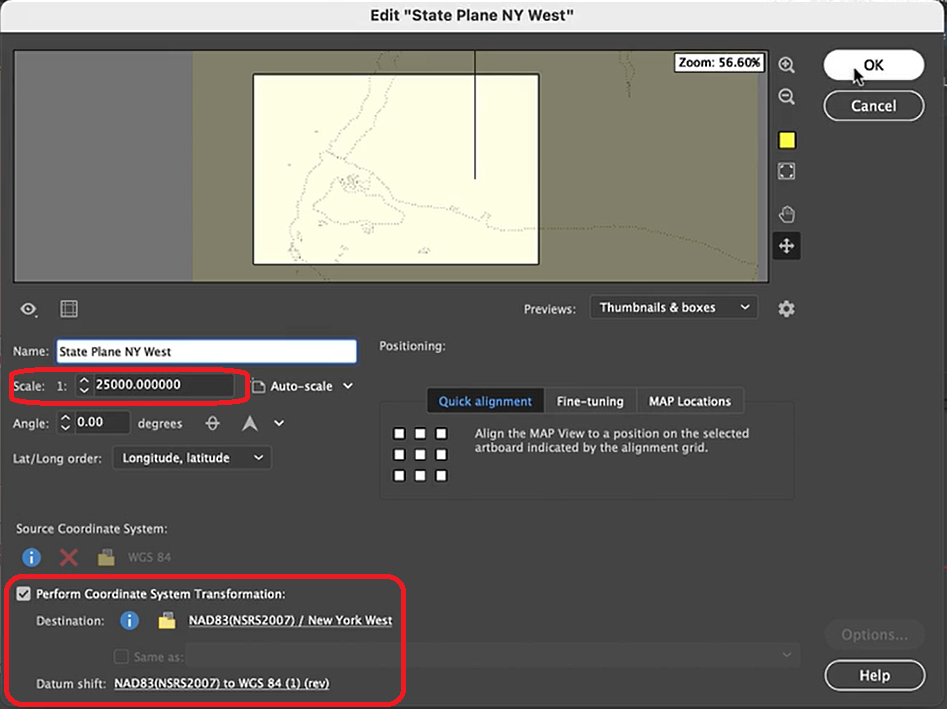Select the move arrows tool
The width and height of the screenshot is (947, 709).
[786, 246]
